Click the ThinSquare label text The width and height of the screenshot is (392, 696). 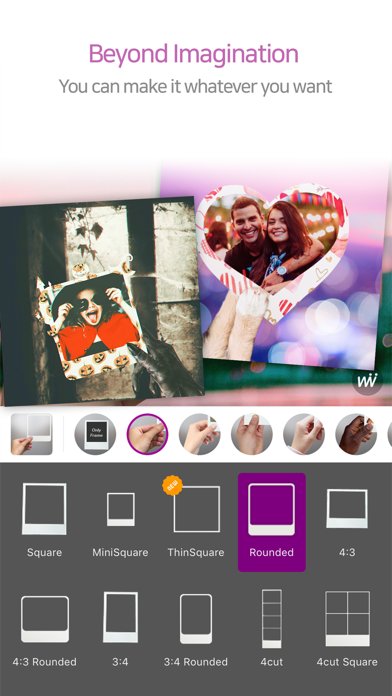point(196,553)
